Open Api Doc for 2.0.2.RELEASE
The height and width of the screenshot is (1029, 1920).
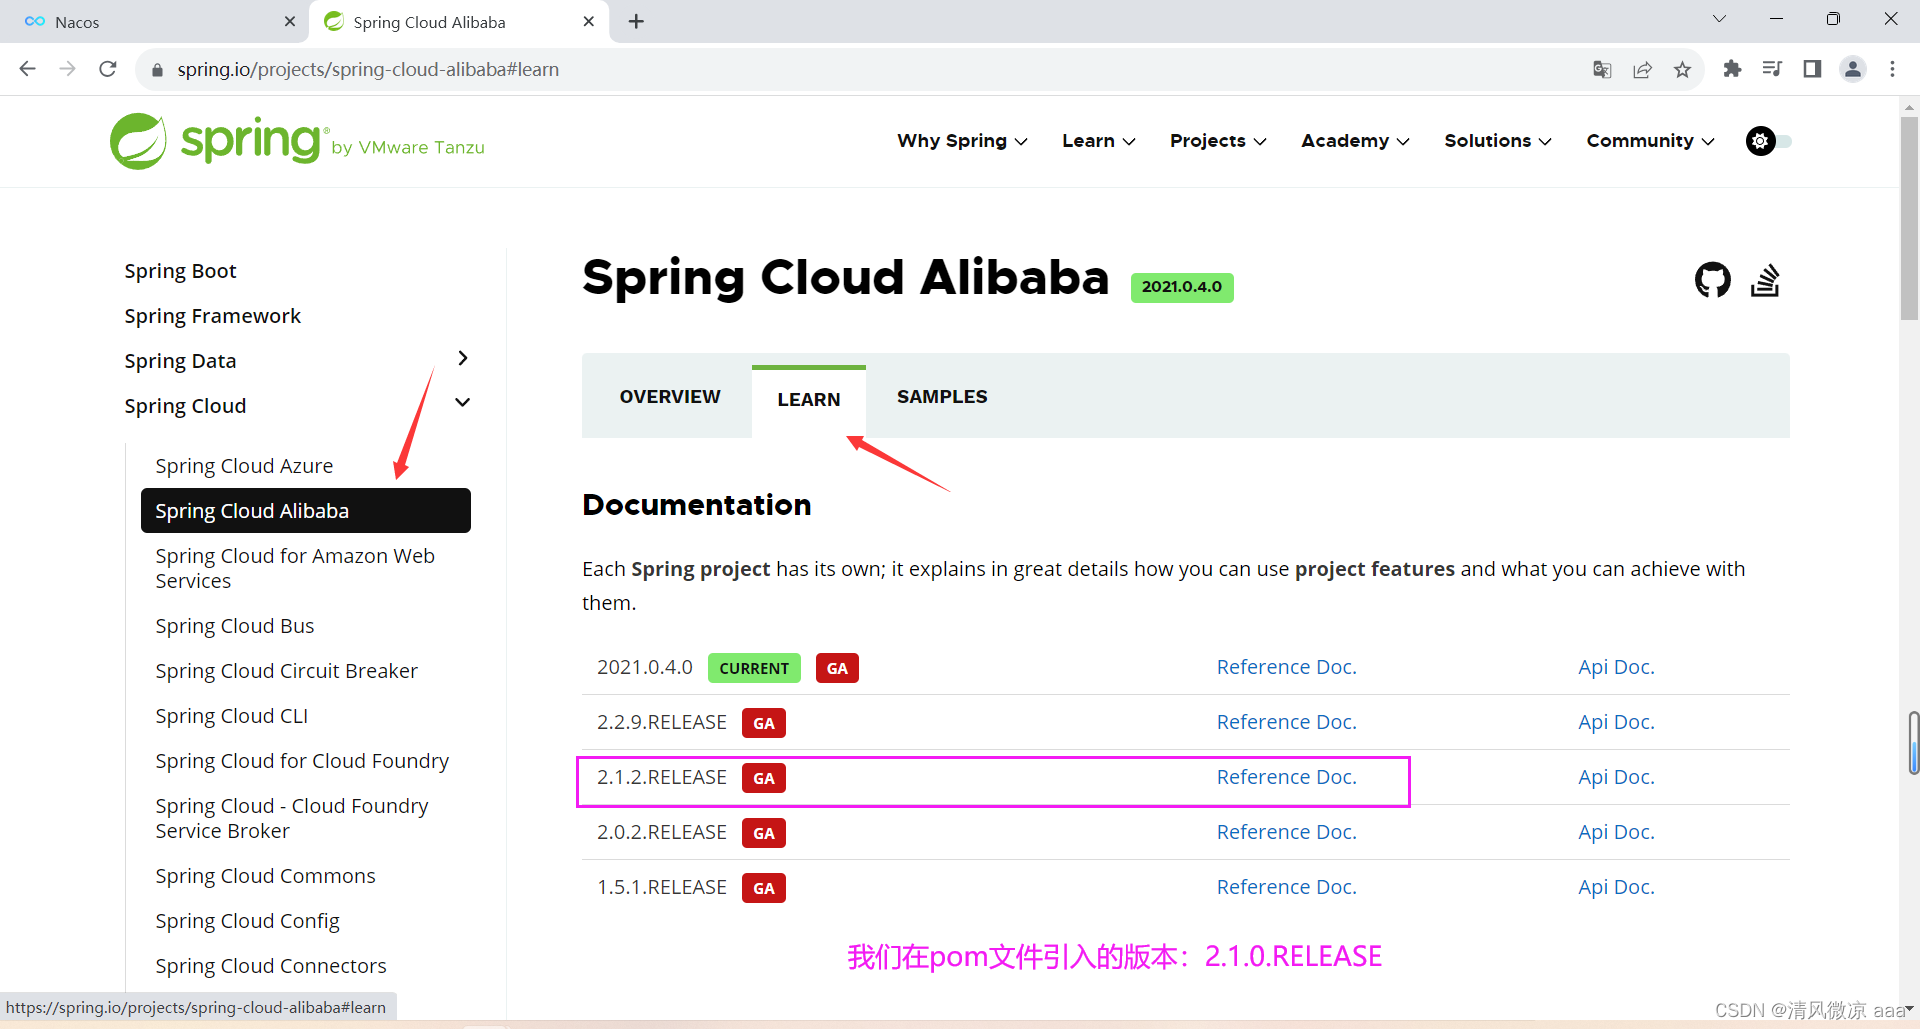point(1616,832)
